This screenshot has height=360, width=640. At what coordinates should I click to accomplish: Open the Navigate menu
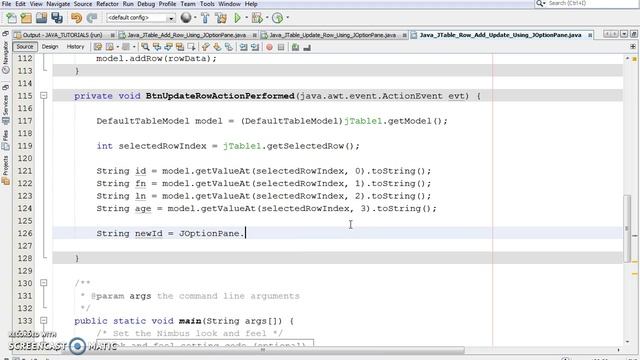click(x=58, y=4)
